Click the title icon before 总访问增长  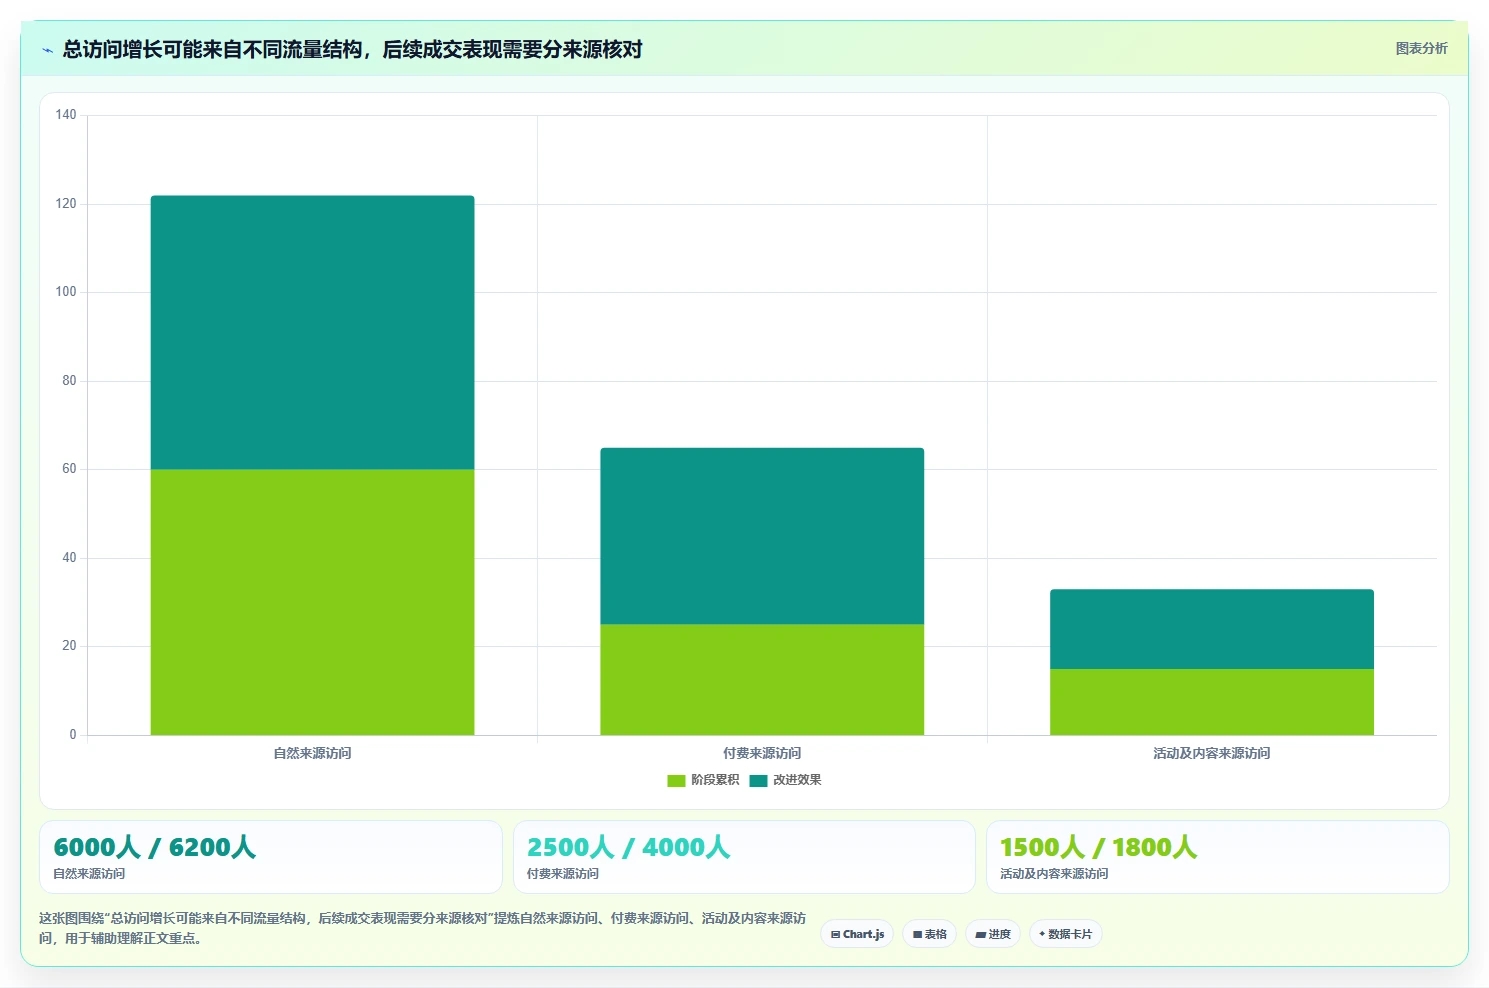tap(47, 50)
